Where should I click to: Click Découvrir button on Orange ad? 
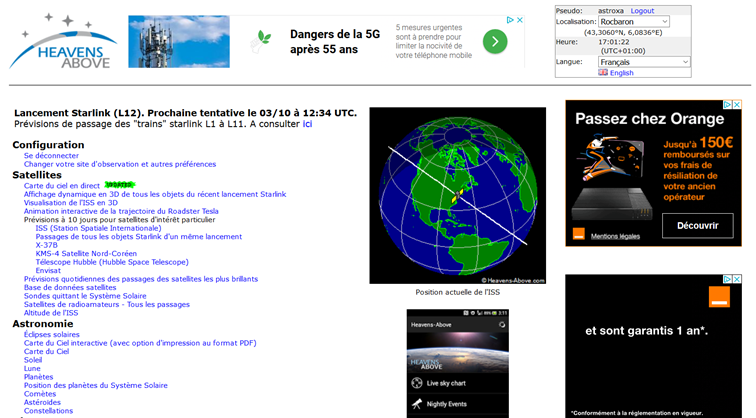coord(698,226)
